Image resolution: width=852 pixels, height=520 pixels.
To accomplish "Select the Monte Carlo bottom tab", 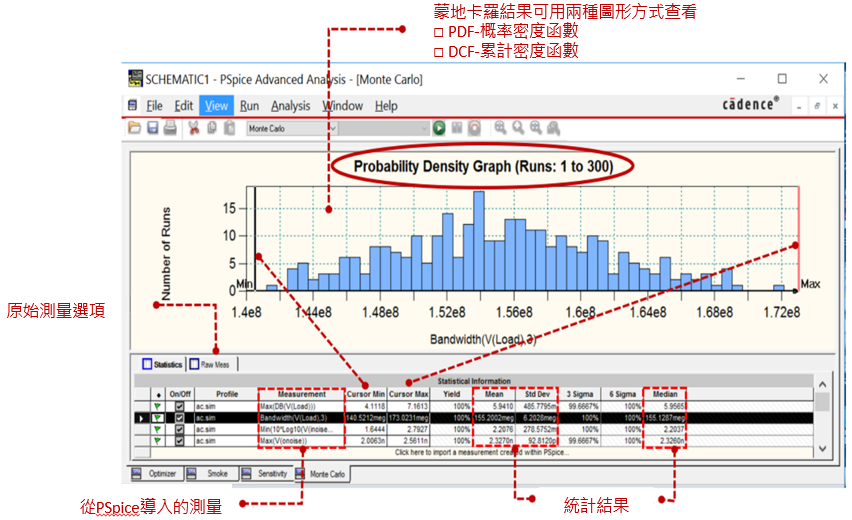I will click(323, 474).
